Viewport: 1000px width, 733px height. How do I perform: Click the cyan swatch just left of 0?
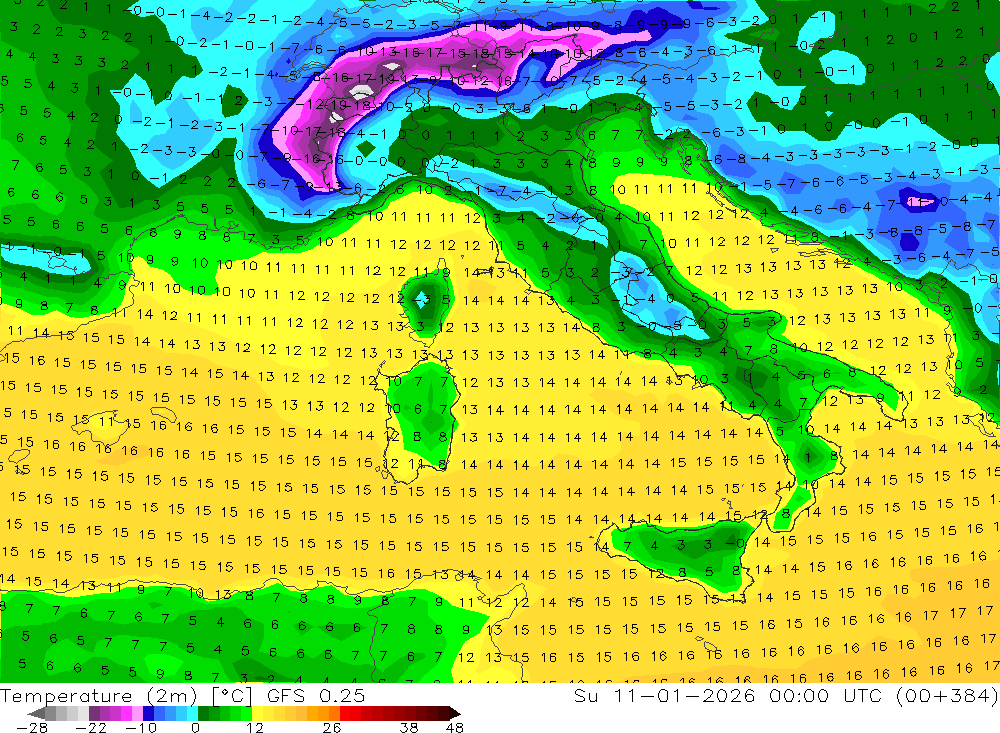[x=192, y=714]
